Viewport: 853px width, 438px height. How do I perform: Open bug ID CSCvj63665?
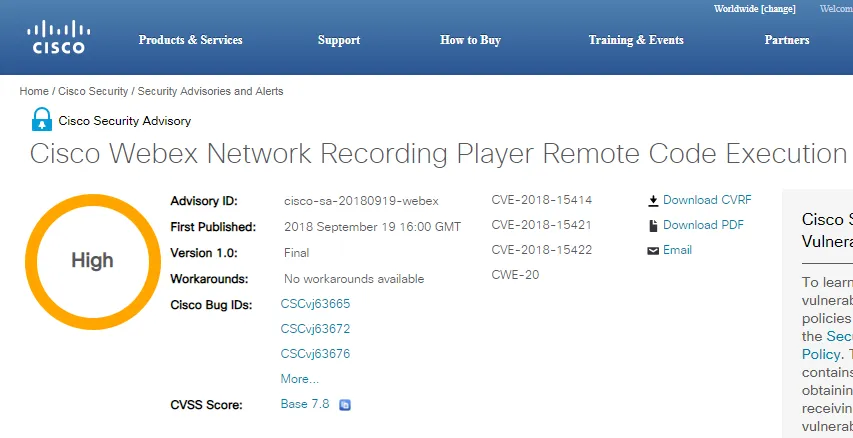click(316, 304)
